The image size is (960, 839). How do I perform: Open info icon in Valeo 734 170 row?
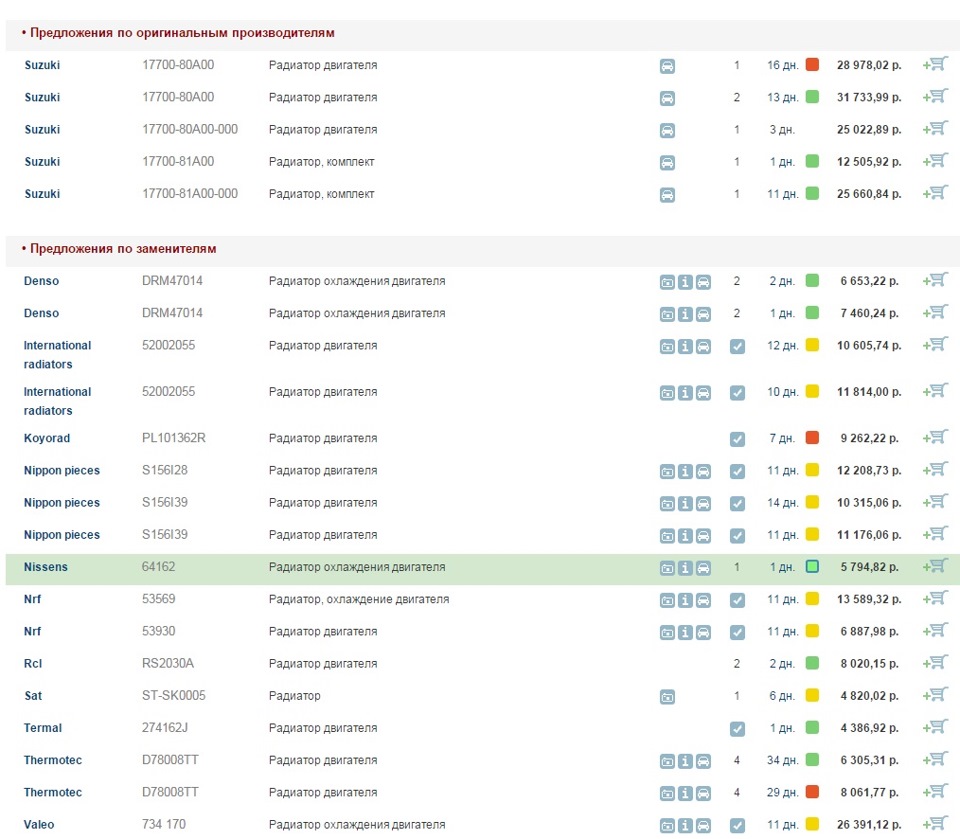pos(686,825)
